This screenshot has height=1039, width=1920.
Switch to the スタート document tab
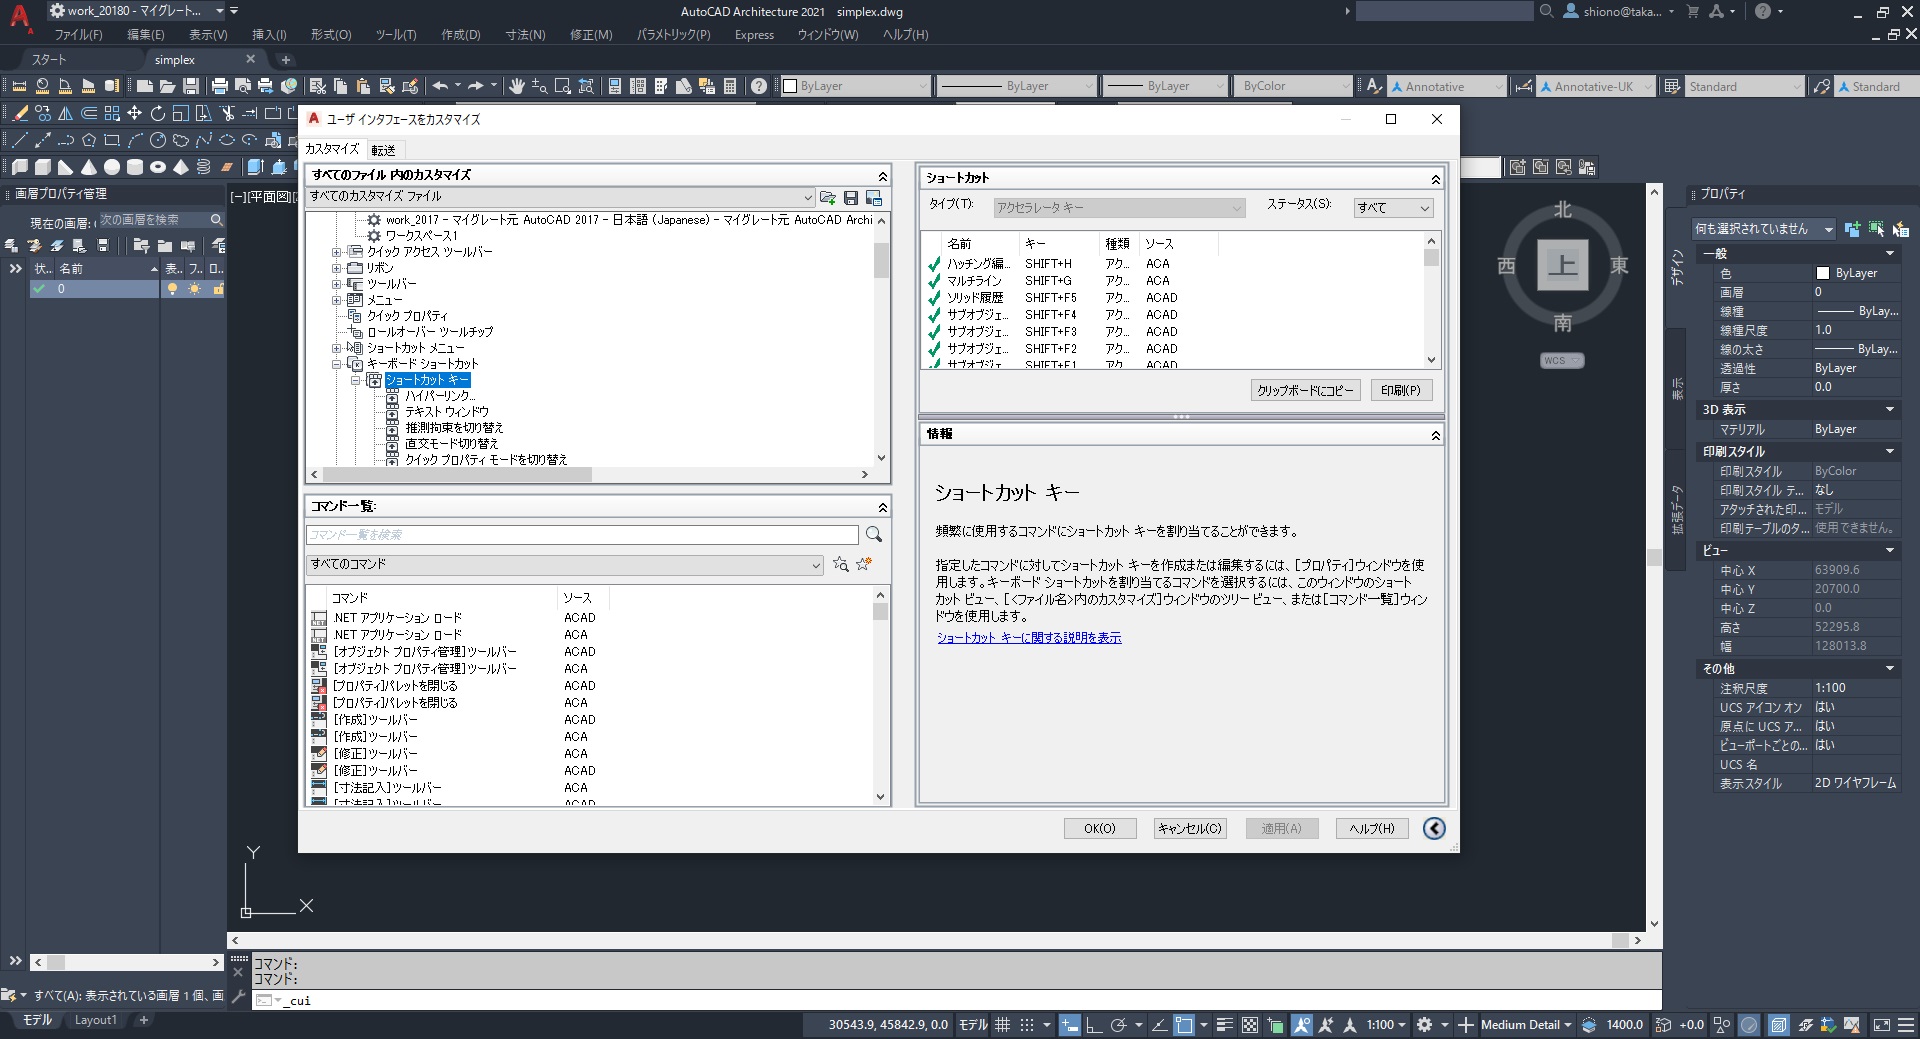(48, 60)
